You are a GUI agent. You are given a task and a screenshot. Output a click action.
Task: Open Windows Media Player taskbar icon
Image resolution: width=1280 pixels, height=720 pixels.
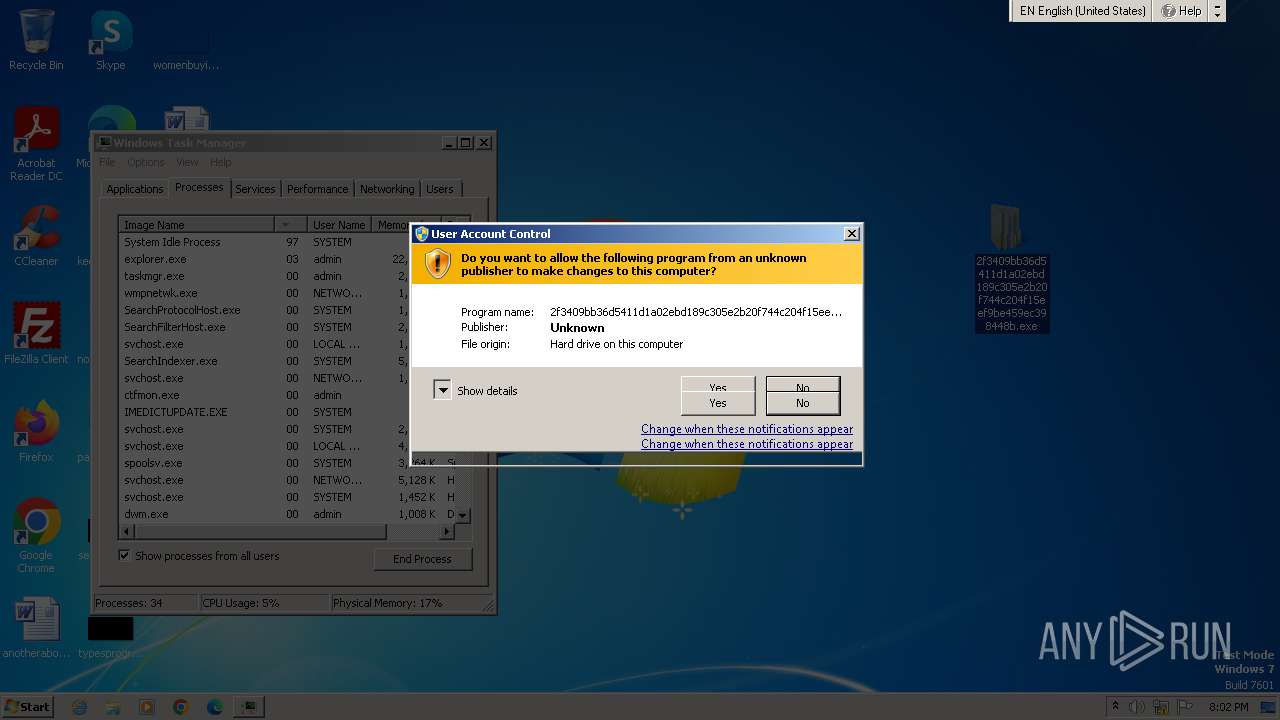[x=147, y=707]
